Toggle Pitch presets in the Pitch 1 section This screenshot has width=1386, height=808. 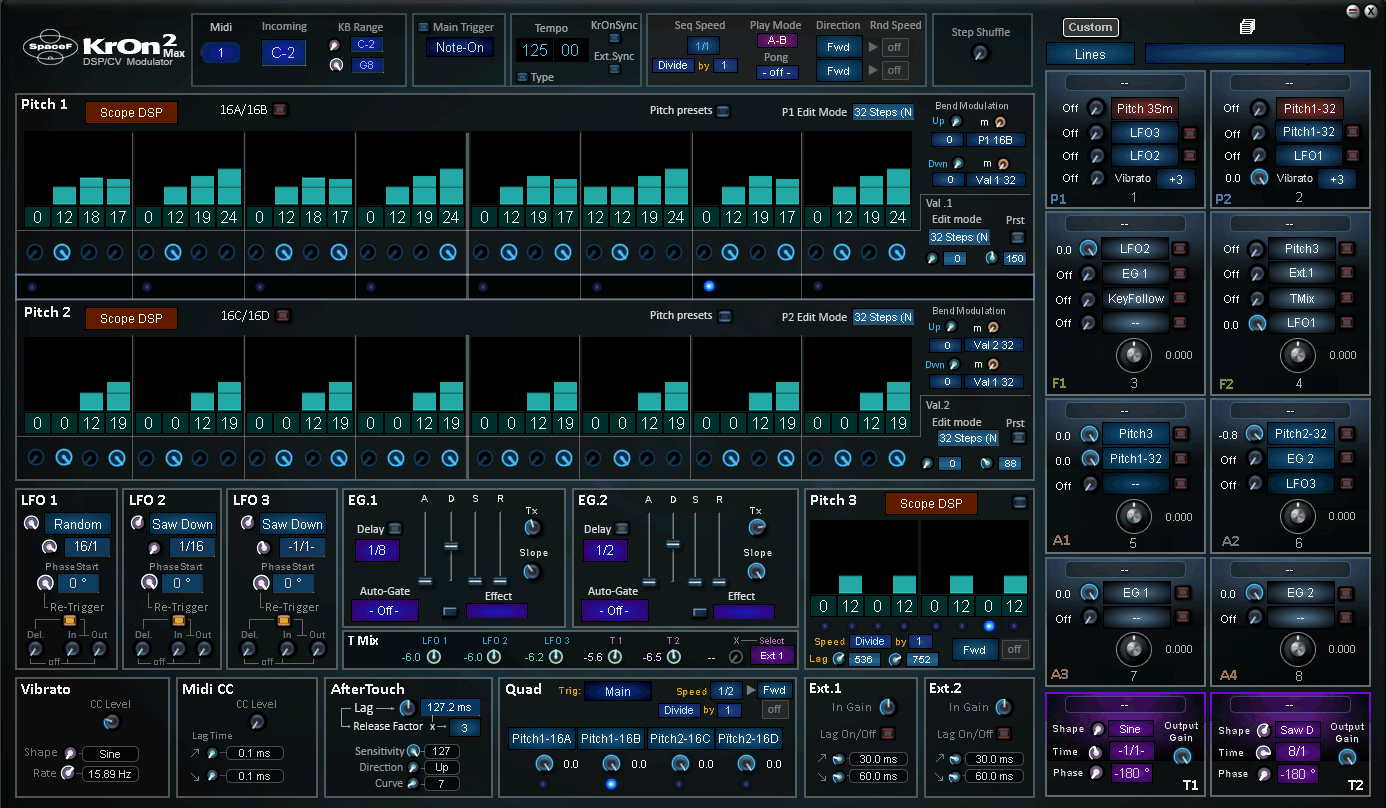pos(724,111)
